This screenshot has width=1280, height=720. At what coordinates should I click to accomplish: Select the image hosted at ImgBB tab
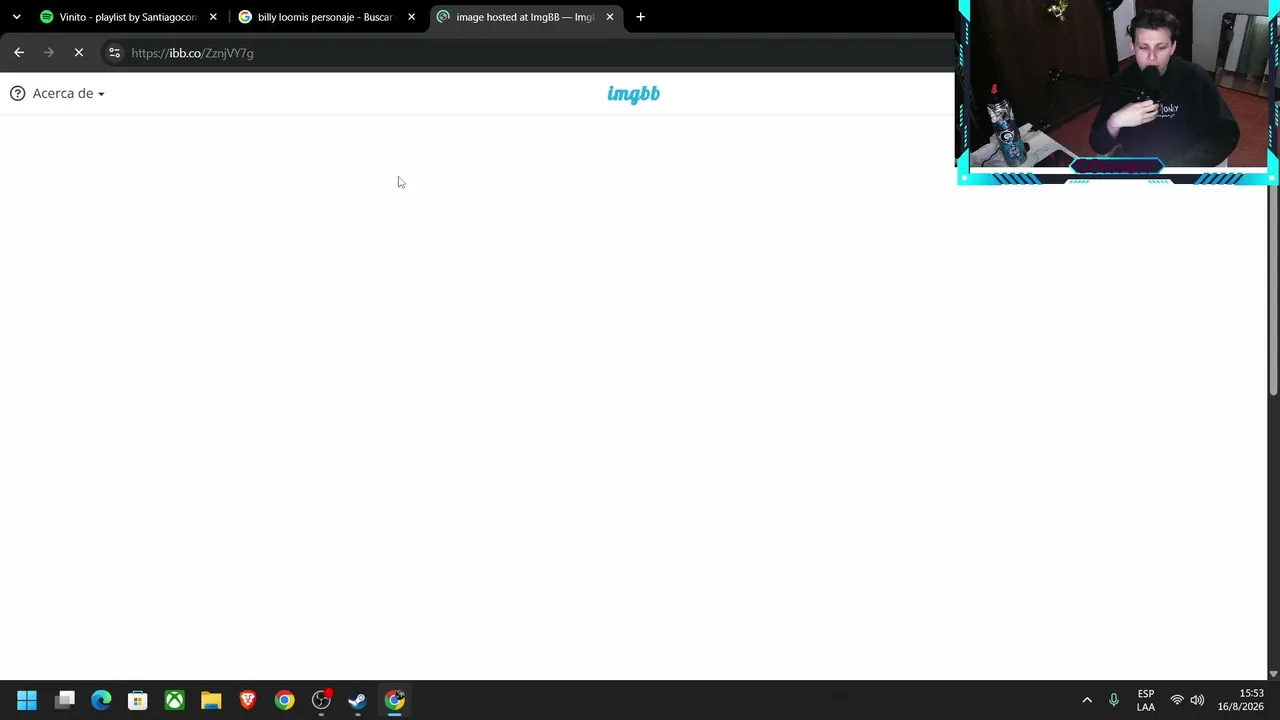[x=525, y=17]
